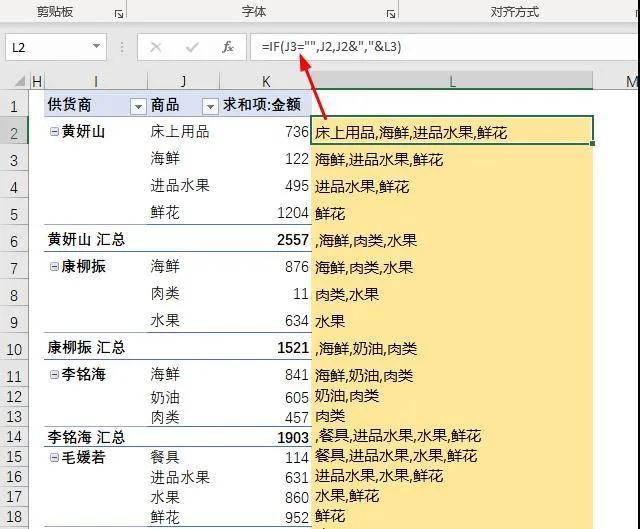Click the value 1903
The width and height of the screenshot is (640, 529).
point(293,438)
